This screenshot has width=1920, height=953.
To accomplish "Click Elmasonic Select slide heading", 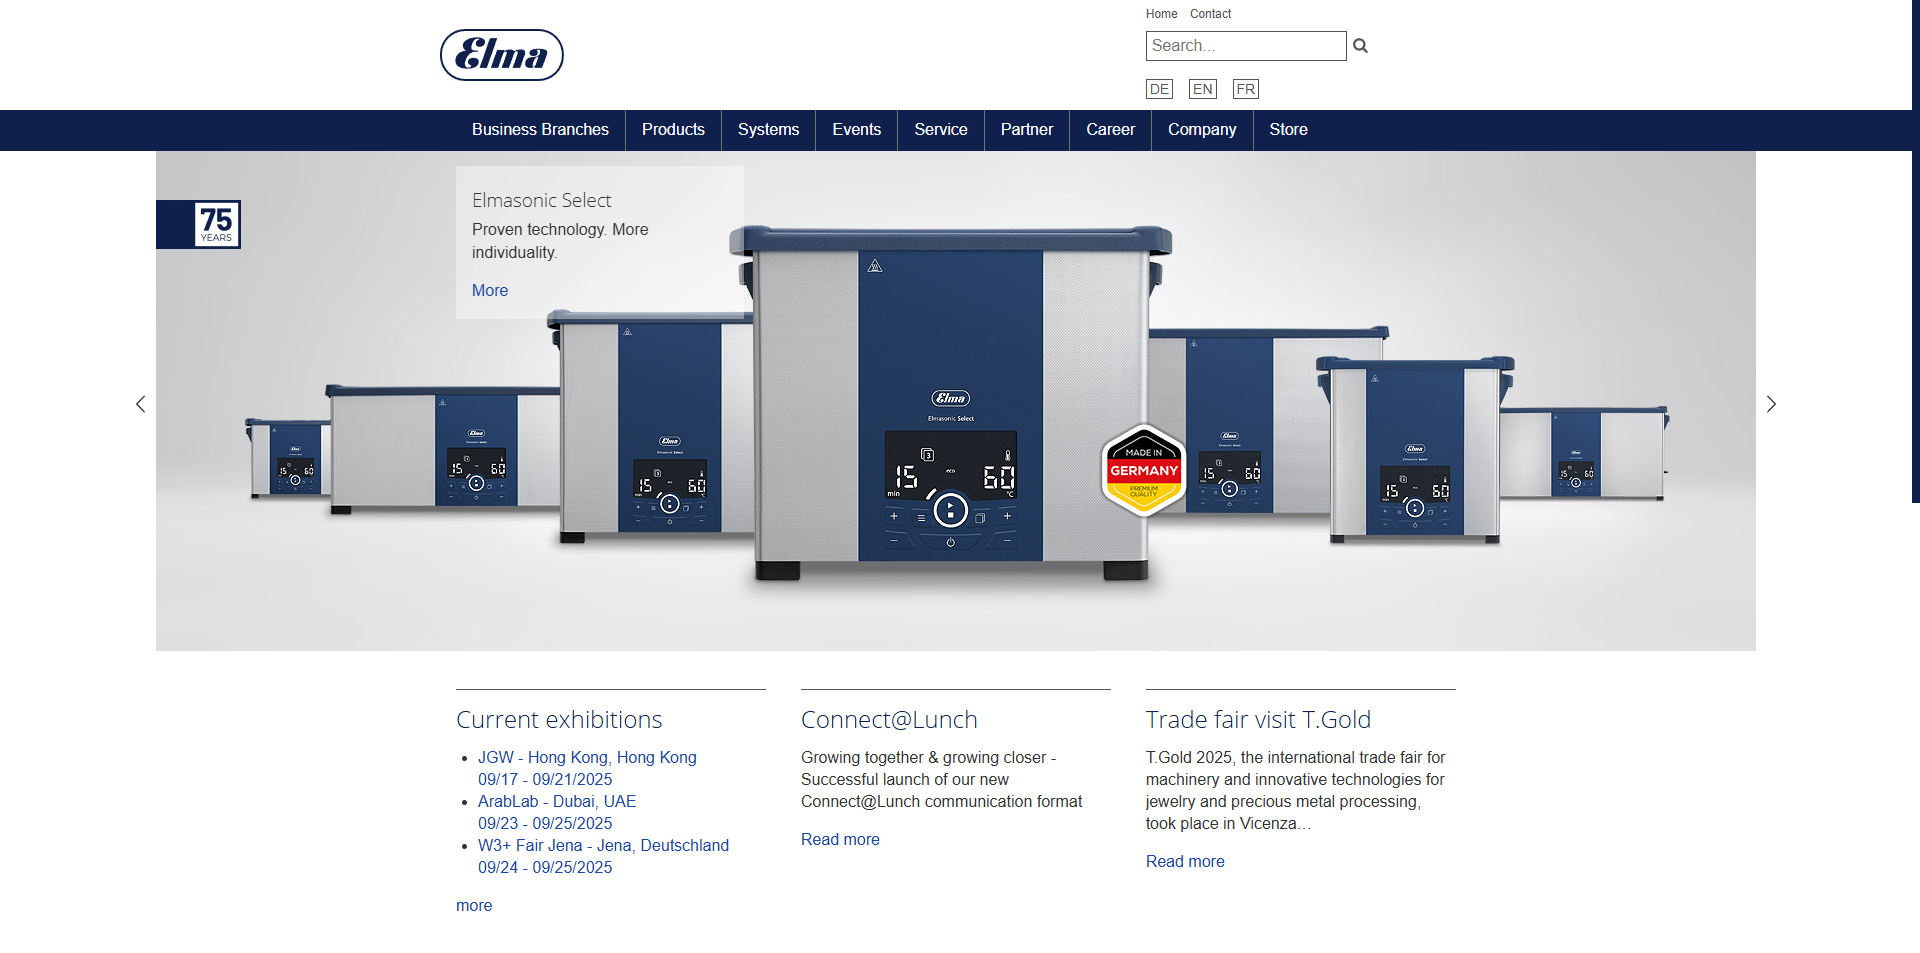I will [x=541, y=200].
